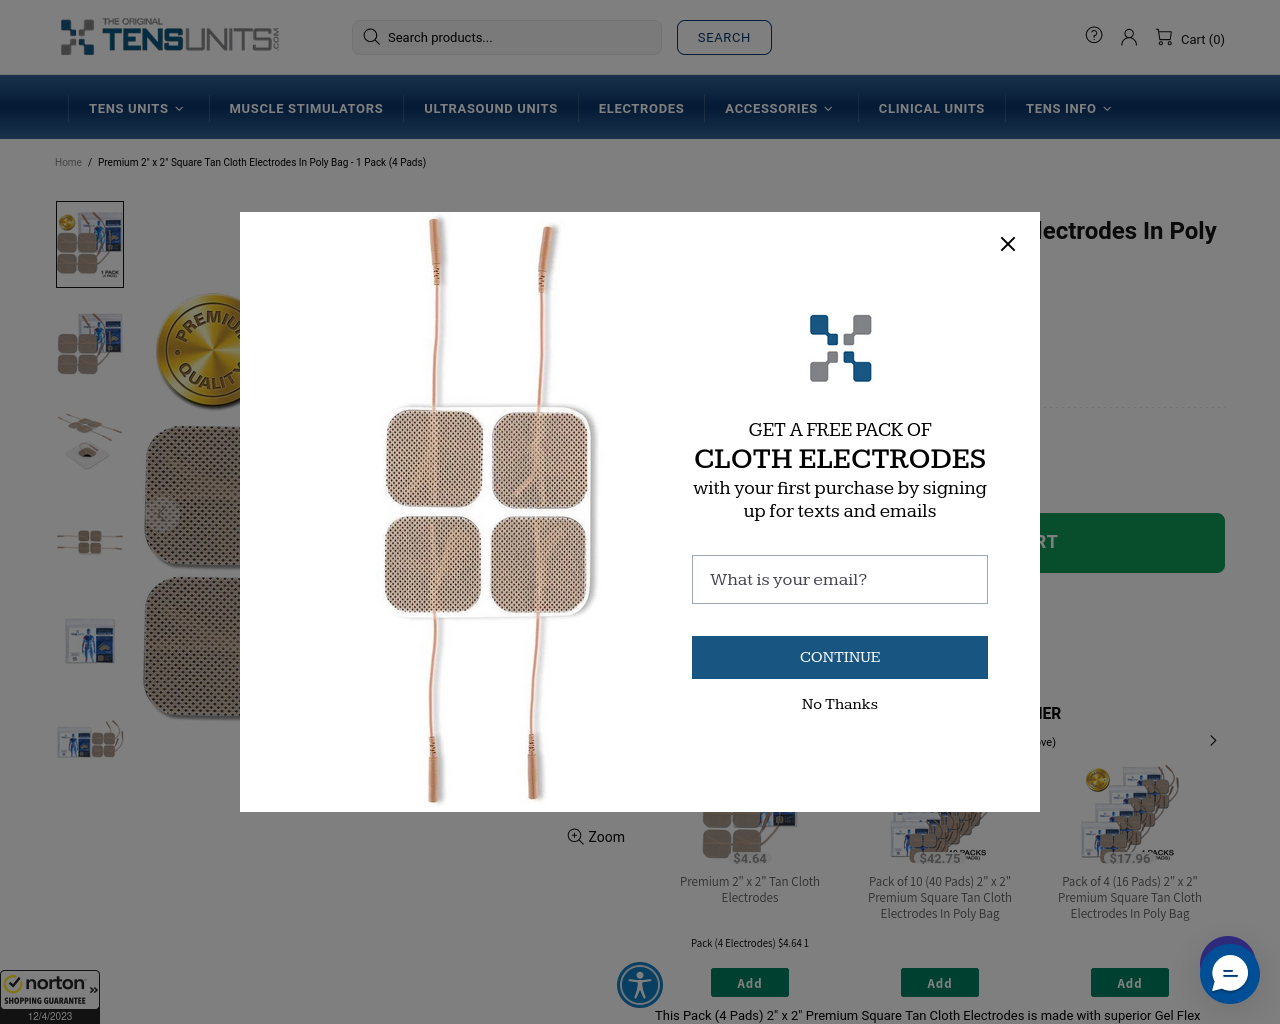Open the ELECTRODES menu item
1280x1024 pixels.
(x=641, y=108)
